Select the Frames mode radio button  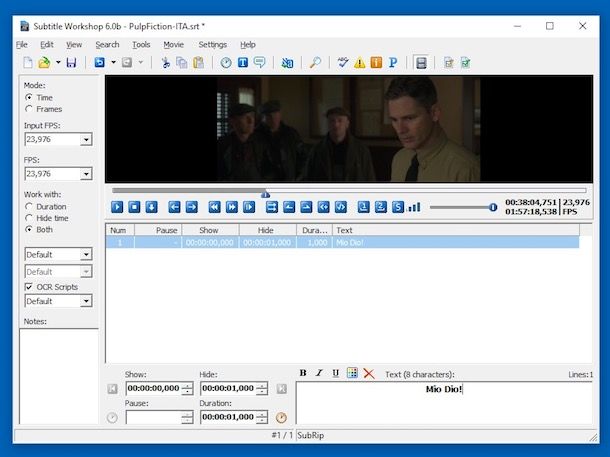(x=29, y=109)
